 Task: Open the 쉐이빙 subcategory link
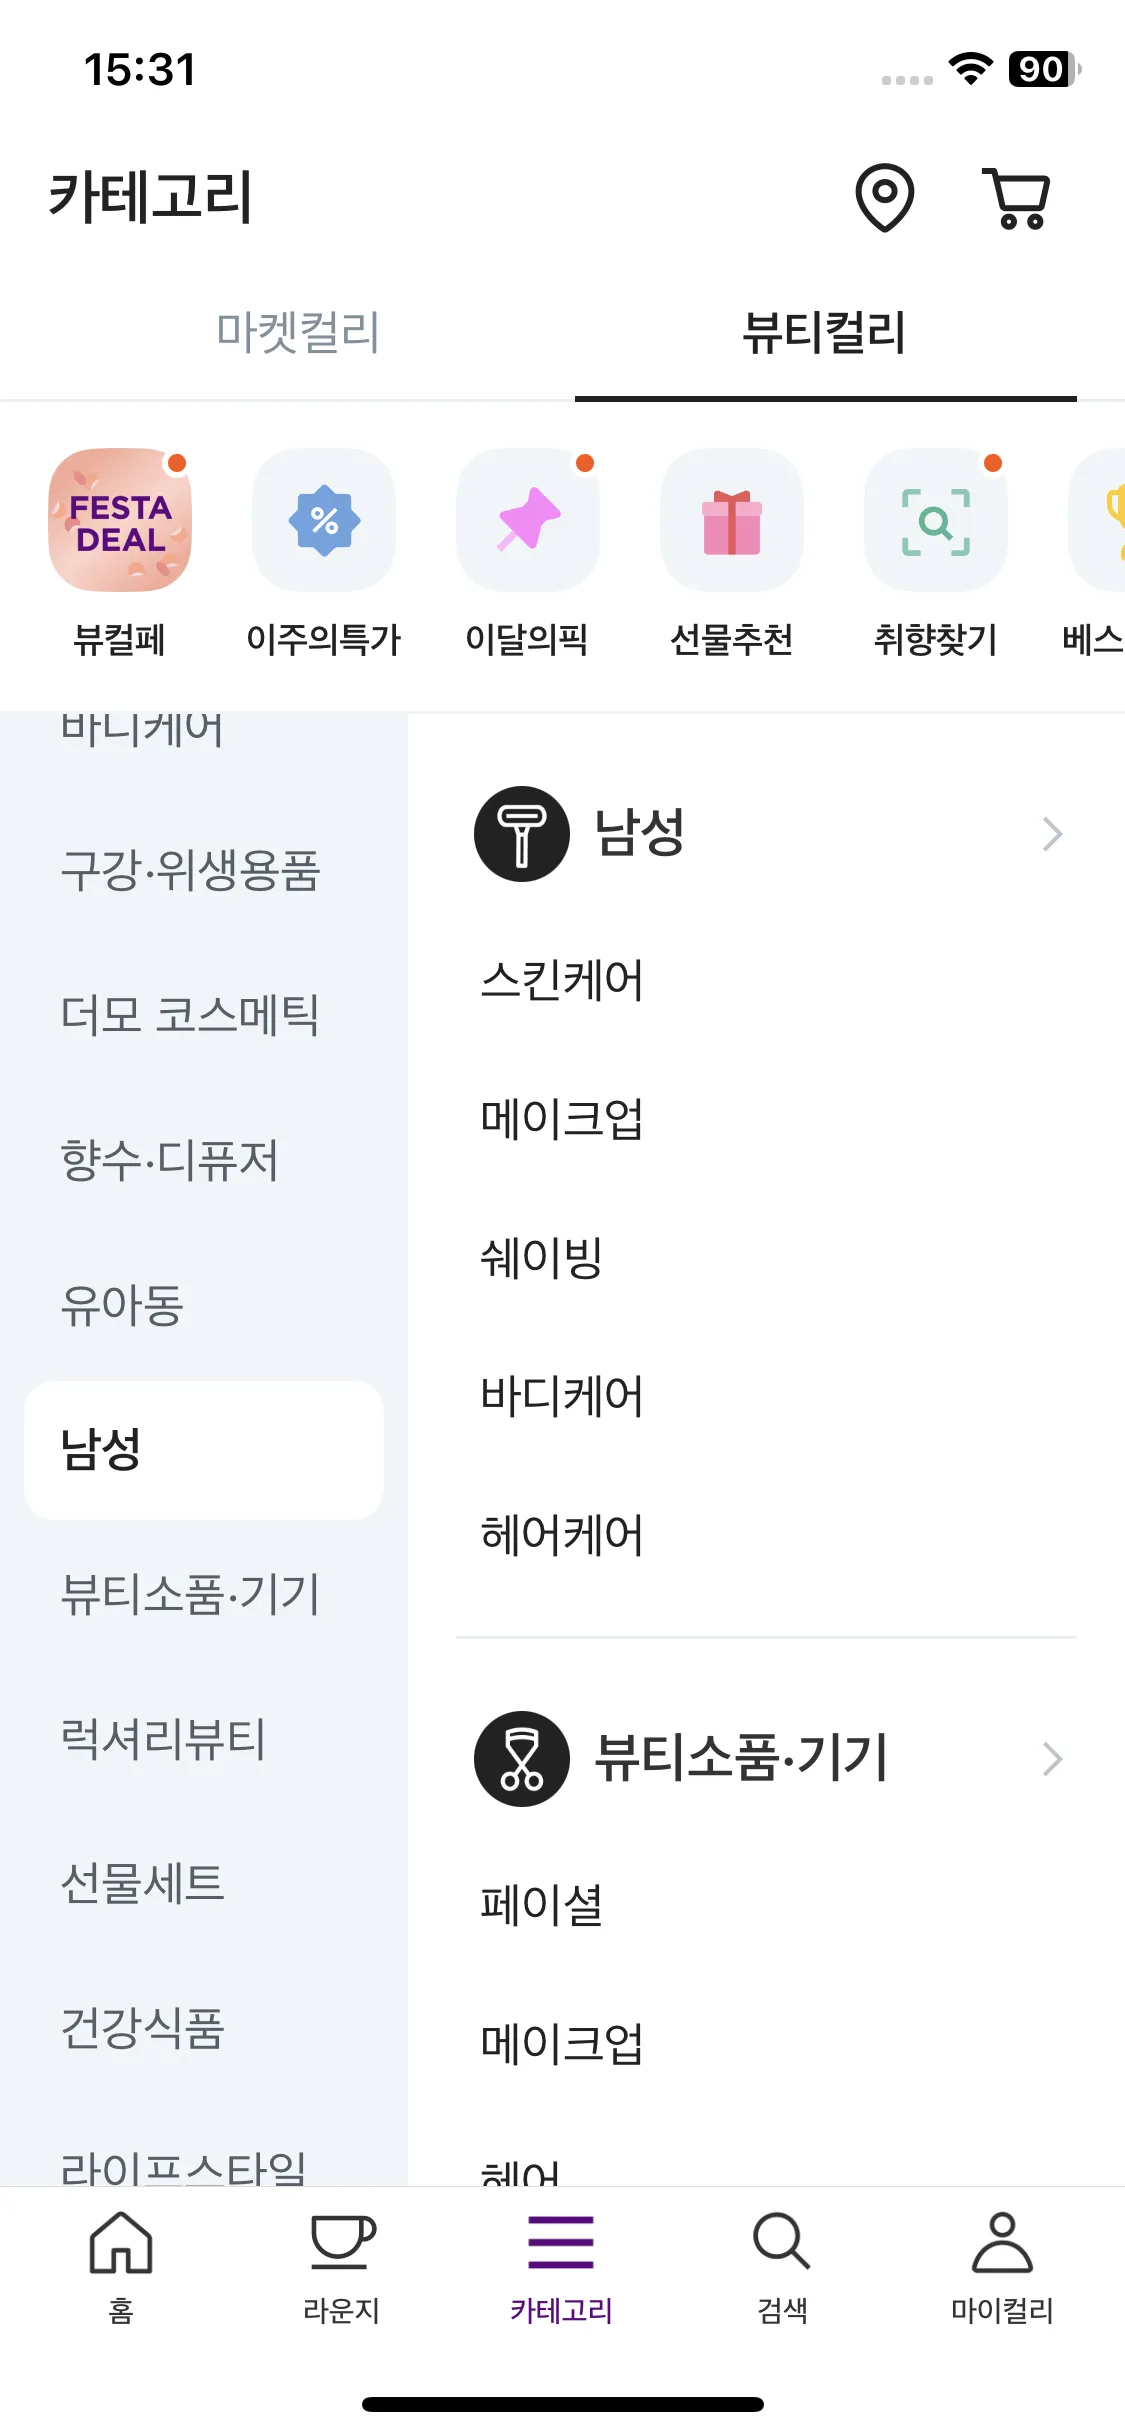point(541,1258)
